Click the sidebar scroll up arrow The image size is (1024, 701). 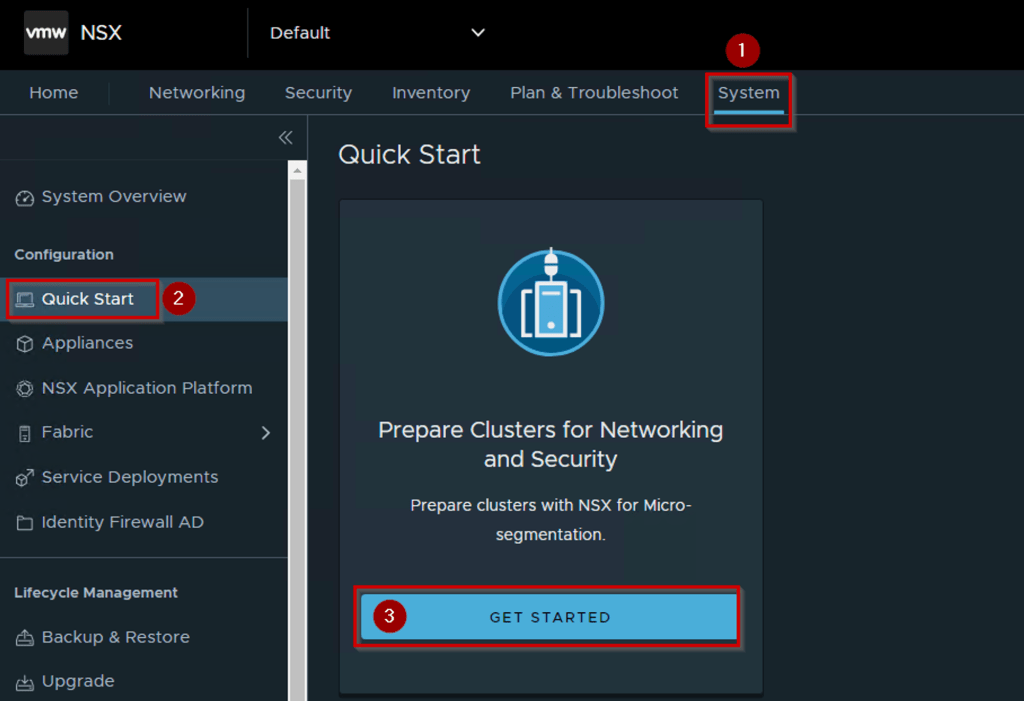(x=297, y=172)
